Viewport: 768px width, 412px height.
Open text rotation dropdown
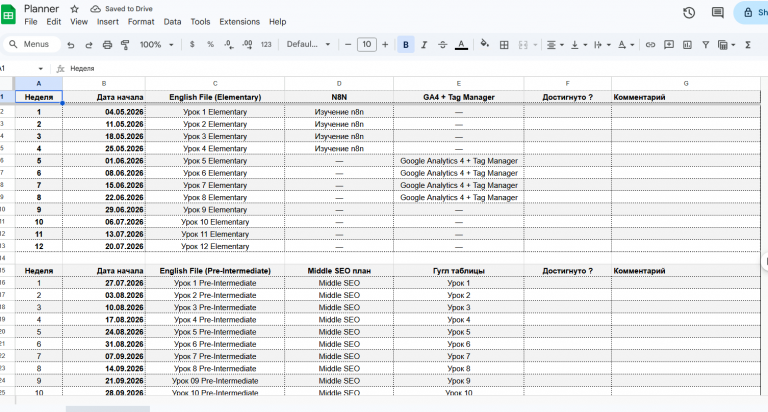point(625,45)
